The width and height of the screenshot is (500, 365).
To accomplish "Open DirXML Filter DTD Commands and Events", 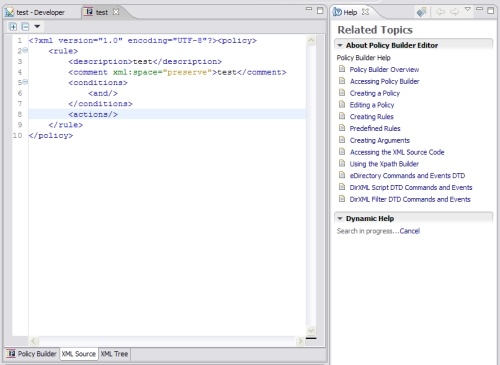I will click(x=410, y=199).
